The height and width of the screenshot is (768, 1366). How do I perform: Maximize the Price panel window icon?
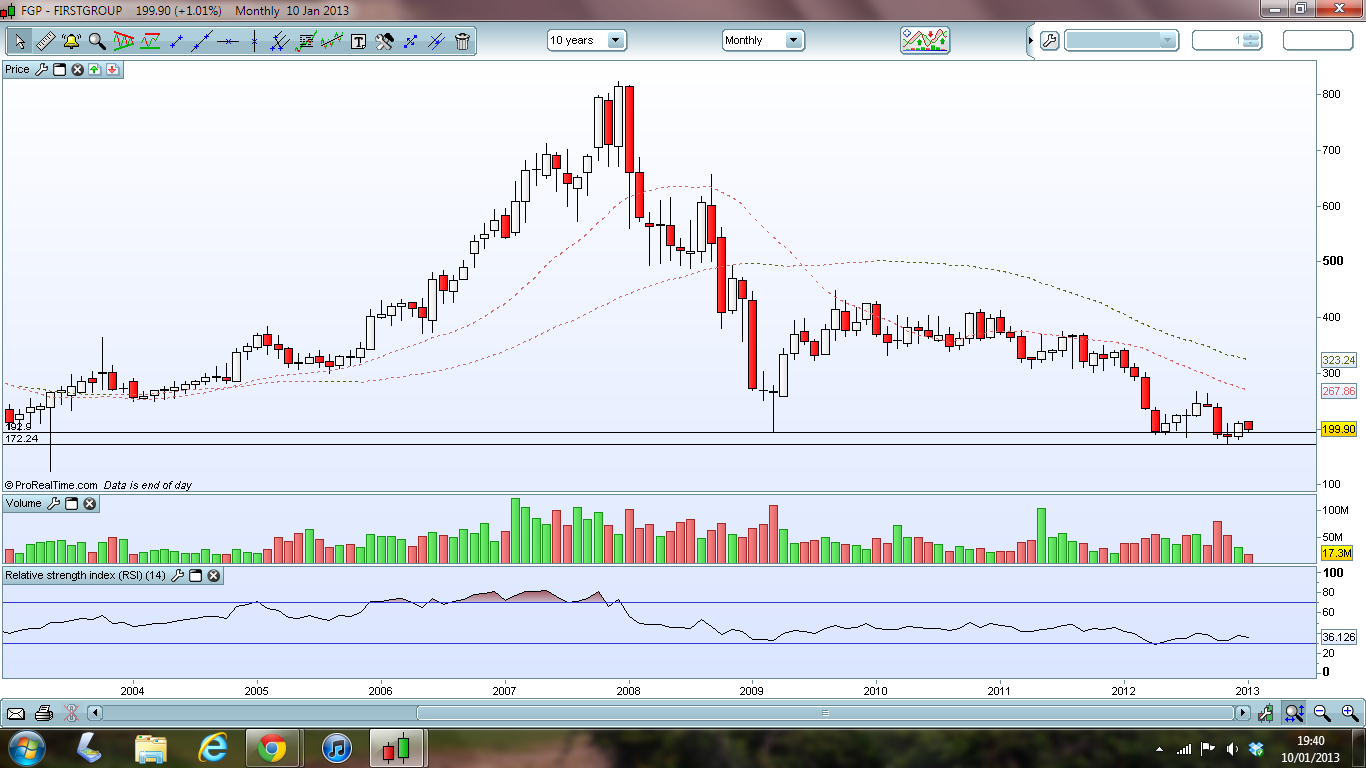click(x=59, y=70)
